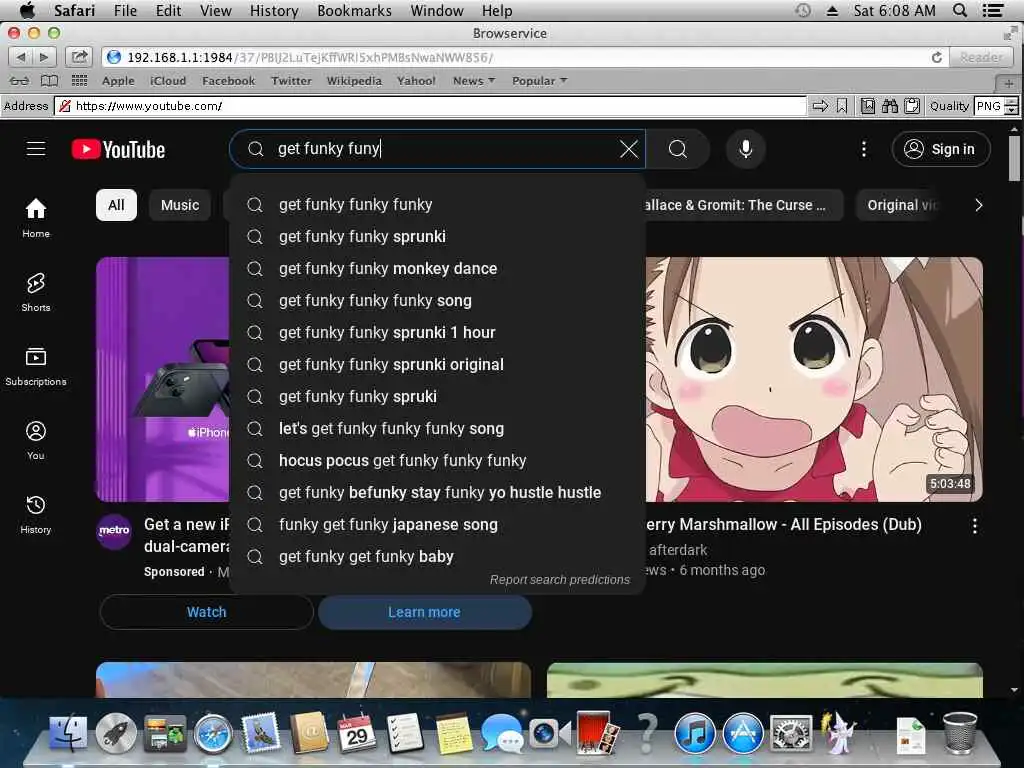Open Subscriptions in the sidebar
This screenshot has width=1024, height=768.
36,366
